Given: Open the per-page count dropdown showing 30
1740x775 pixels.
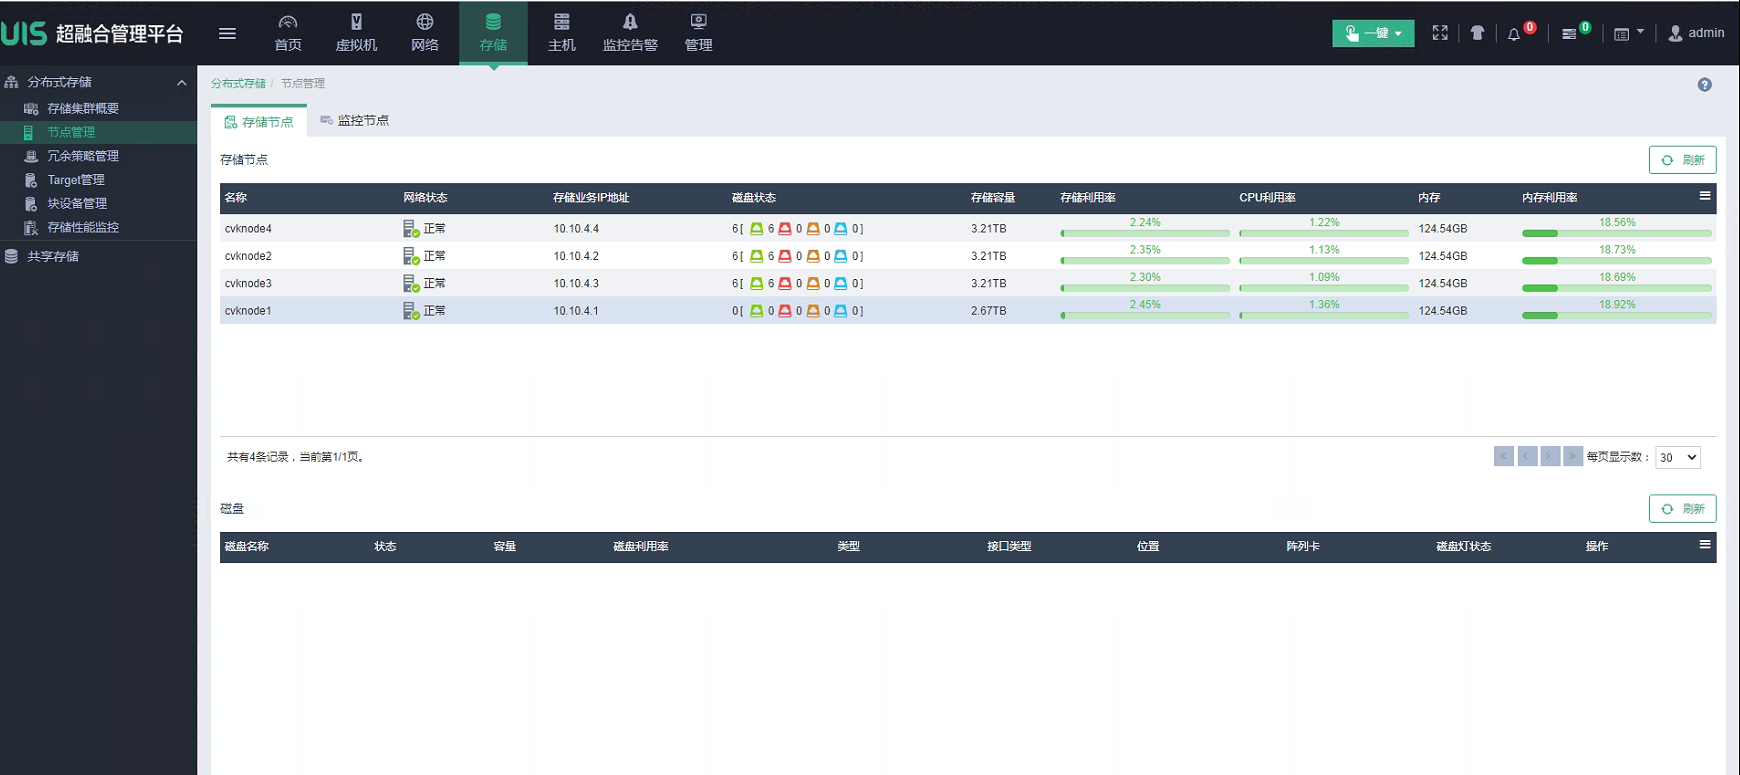Looking at the screenshot, I should coord(1678,457).
